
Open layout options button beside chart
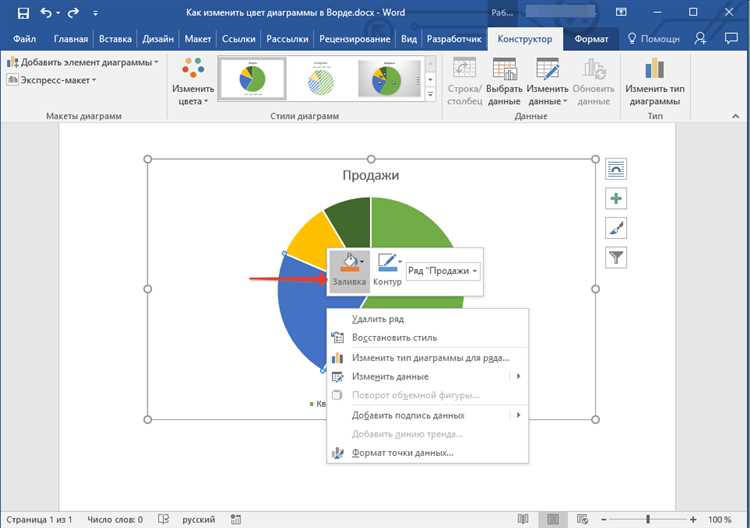(x=616, y=169)
